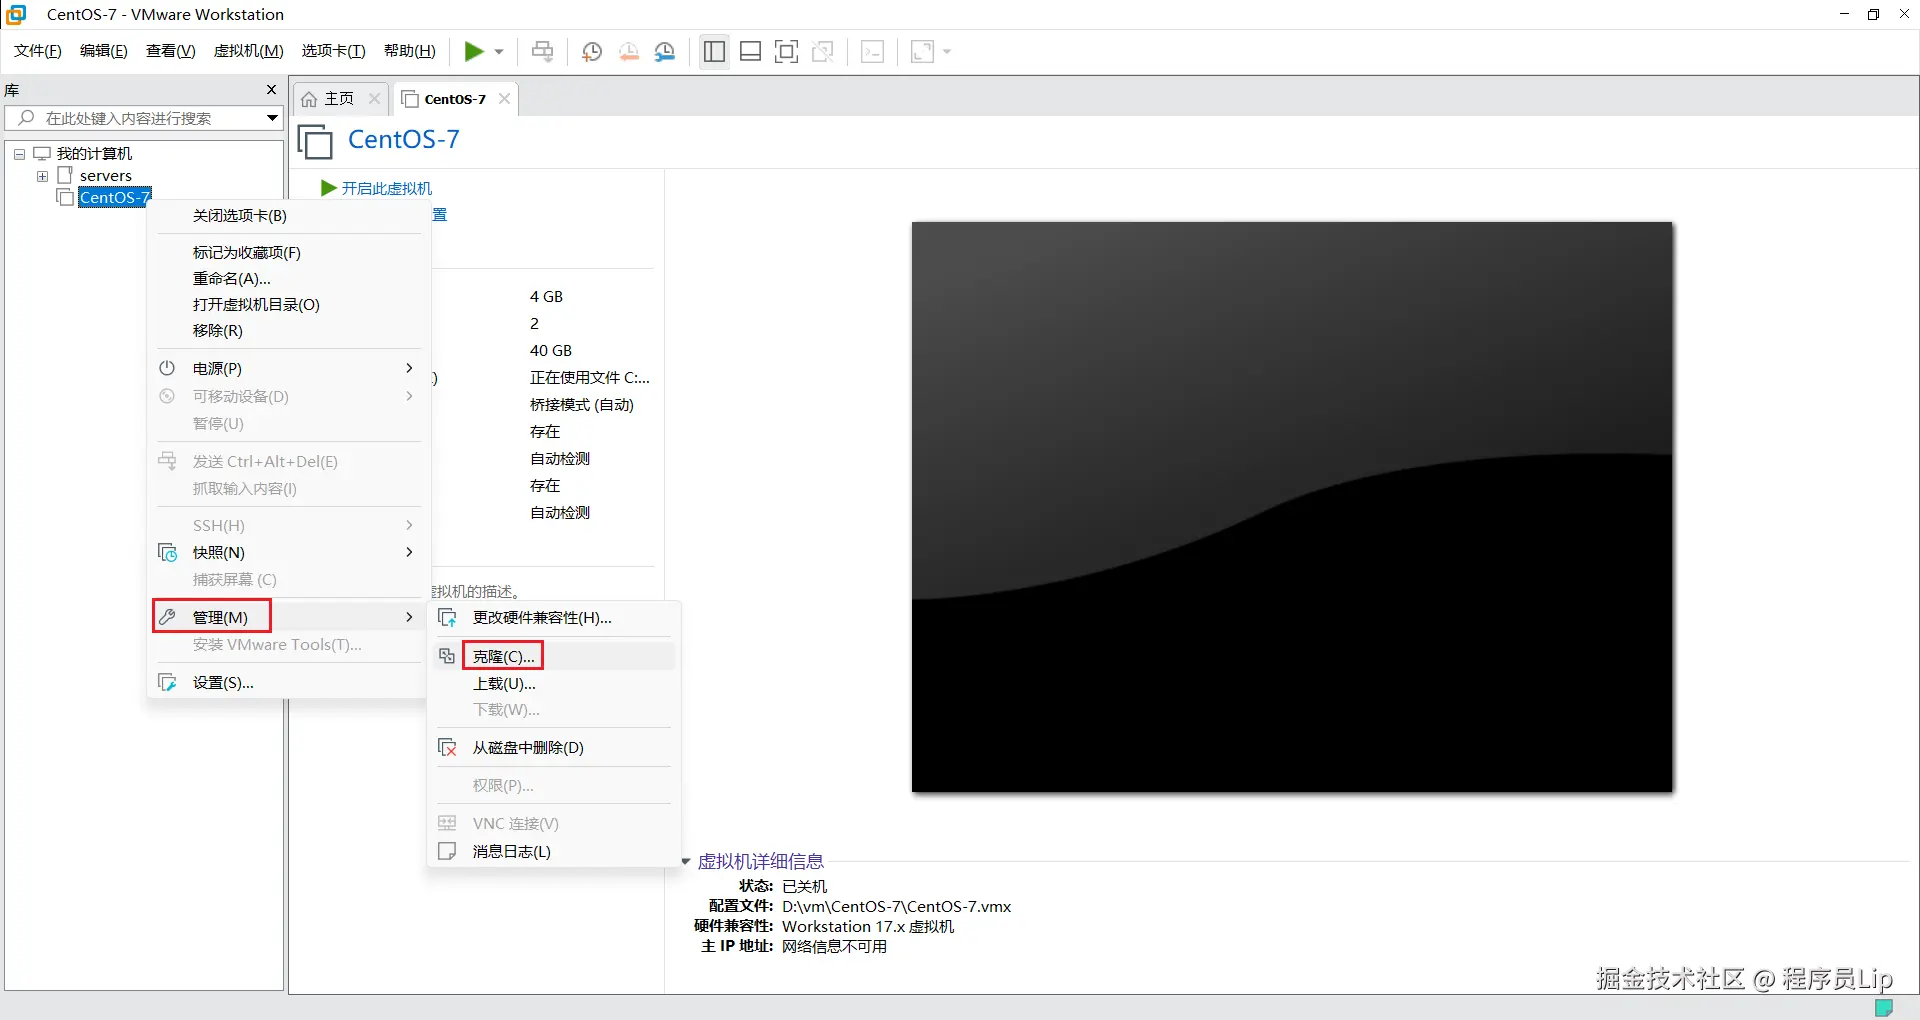Toggle the library panel visibility icon
Image resolution: width=1920 pixels, height=1020 pixels.
713,51
